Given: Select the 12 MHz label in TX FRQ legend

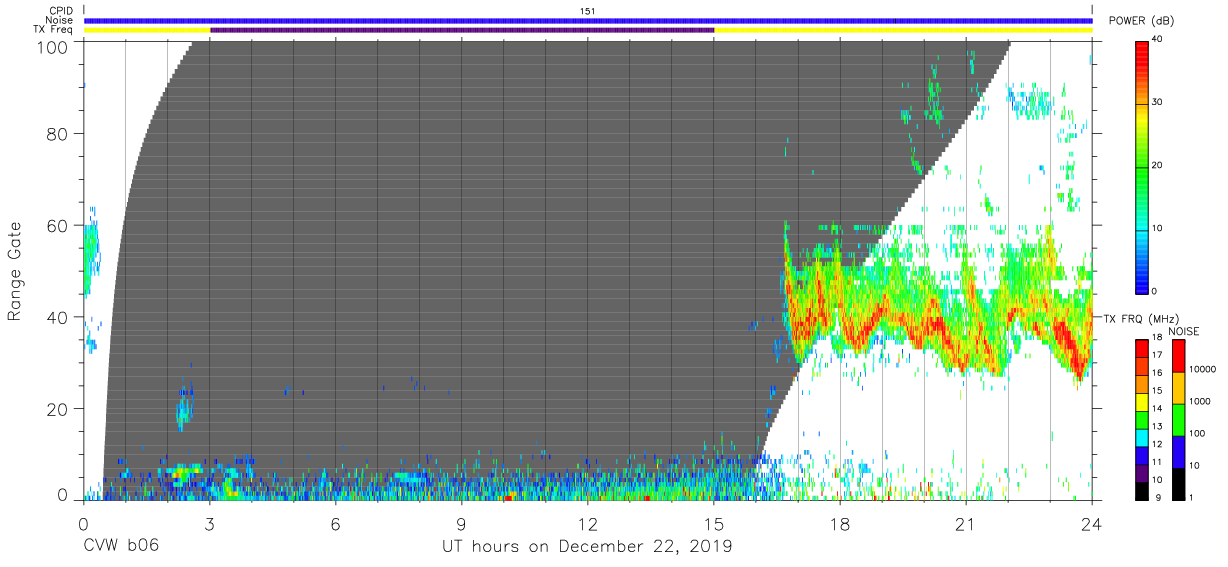Looking at the screenshot, I should pyautogui.click(x=1157, y=444).
